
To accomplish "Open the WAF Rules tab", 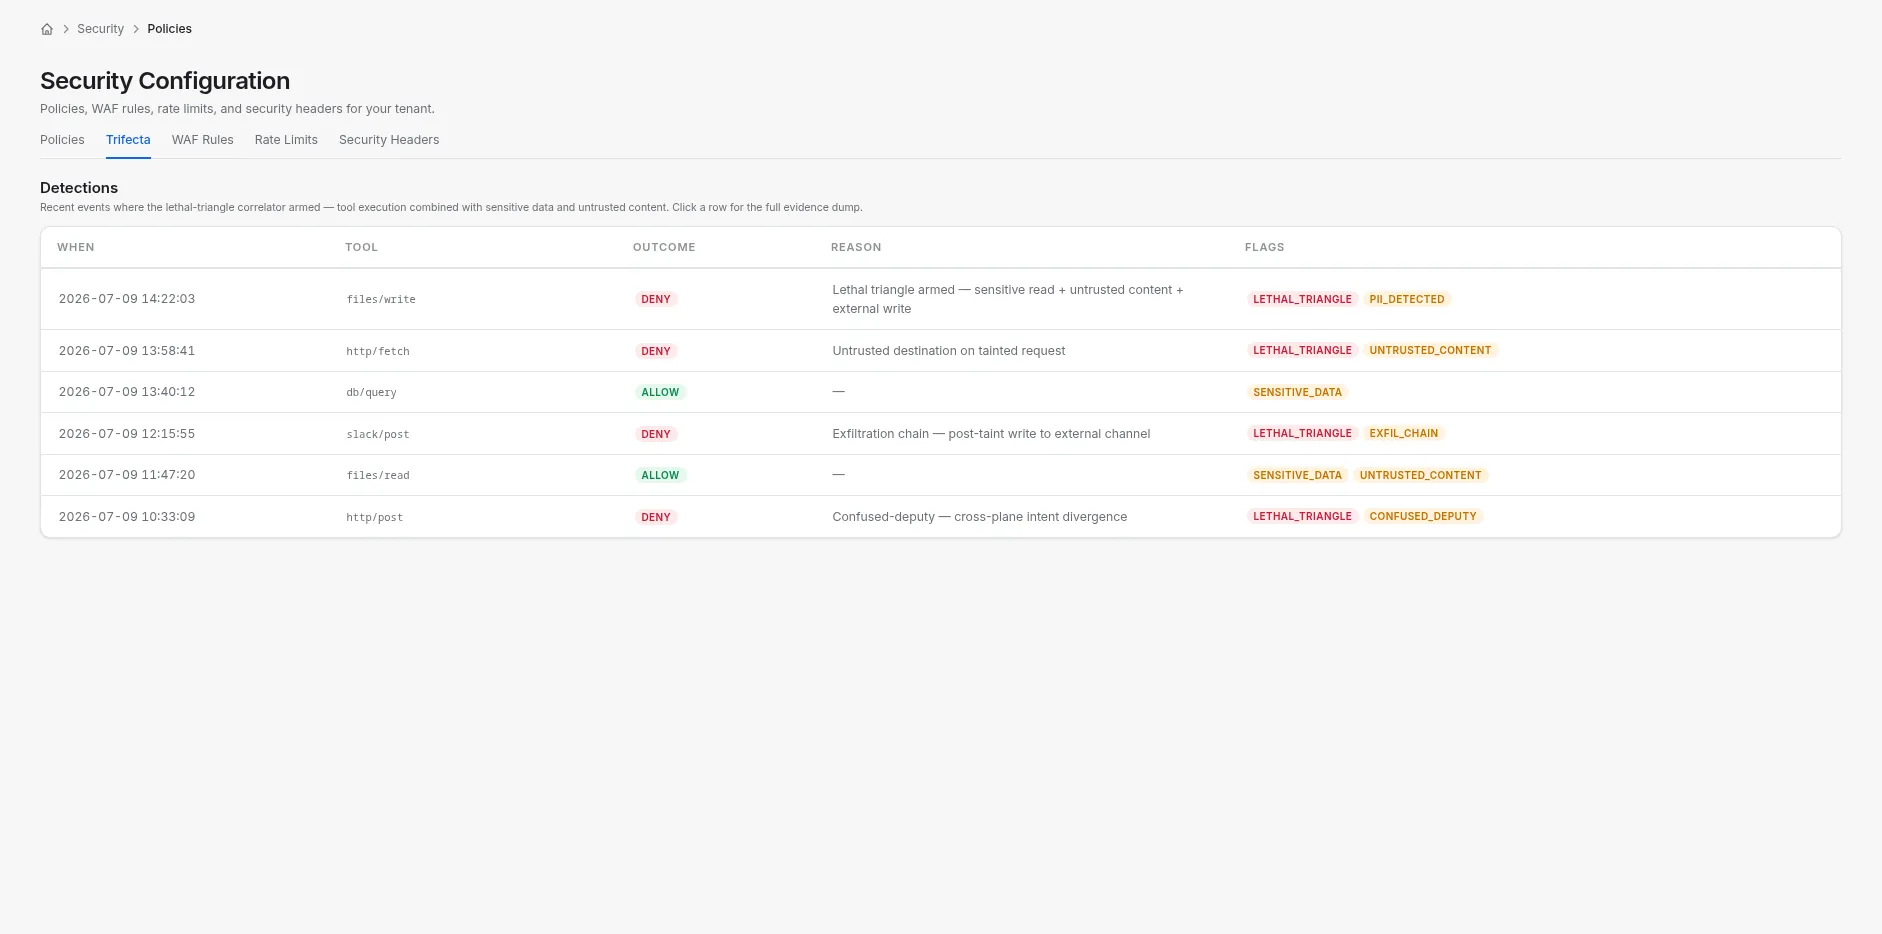I will pos(202,140).
